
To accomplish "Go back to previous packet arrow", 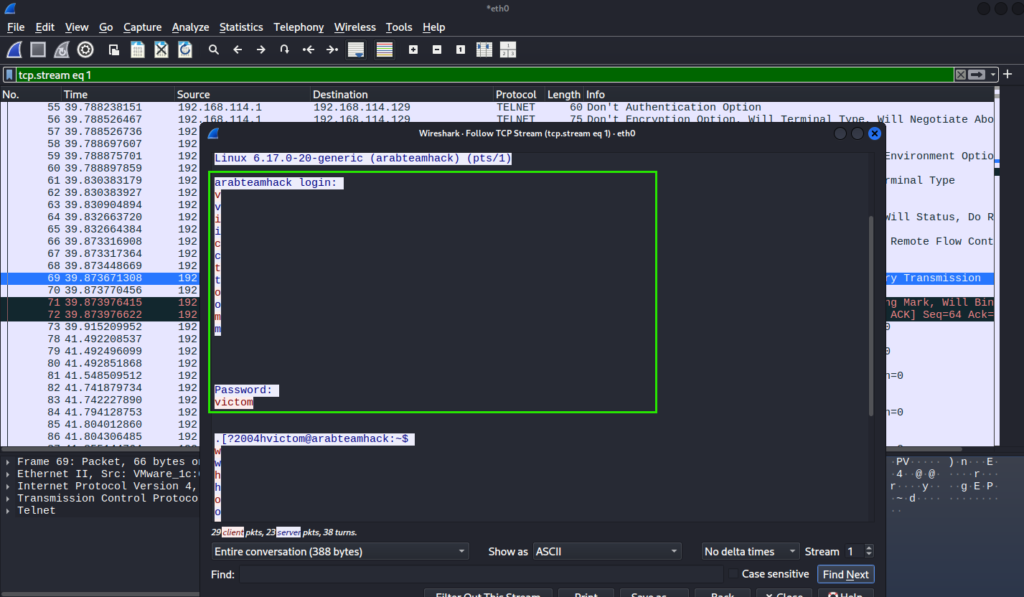I will coord(237,49).
